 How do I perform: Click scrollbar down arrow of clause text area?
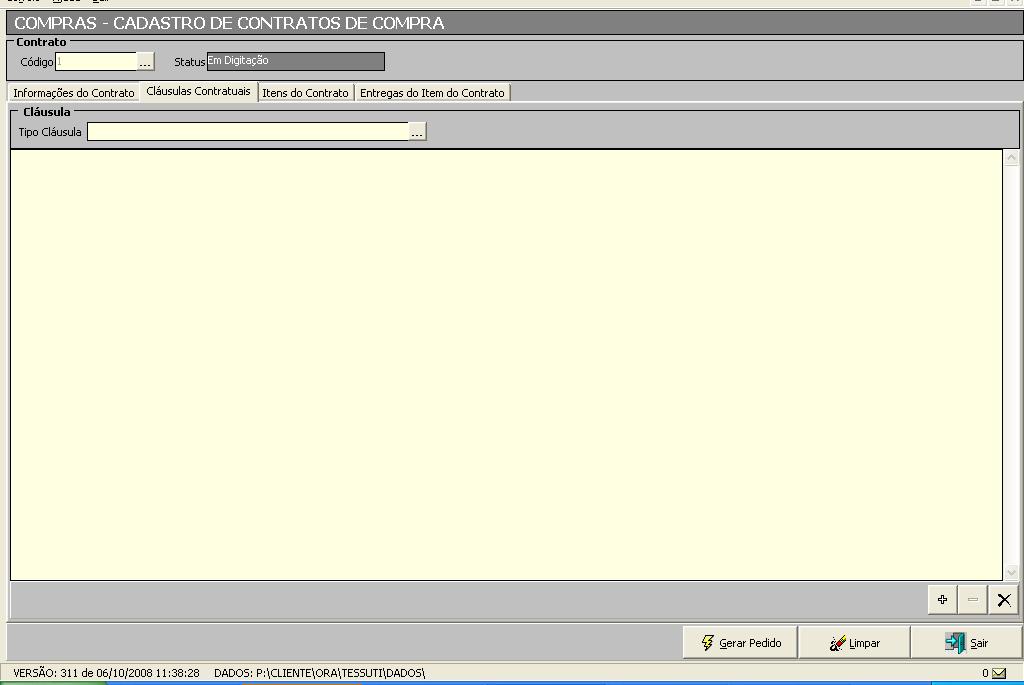point(1011,572)
